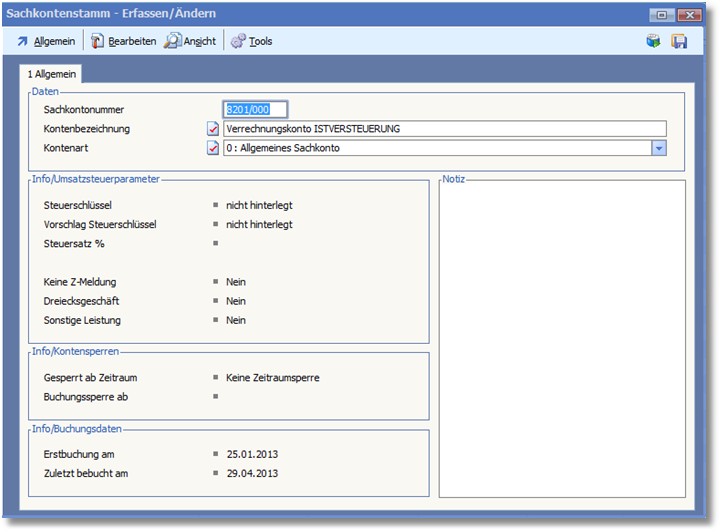
Task: Toggle the checkmark beside Kontenbezeichnung
Action: point(213,129)
